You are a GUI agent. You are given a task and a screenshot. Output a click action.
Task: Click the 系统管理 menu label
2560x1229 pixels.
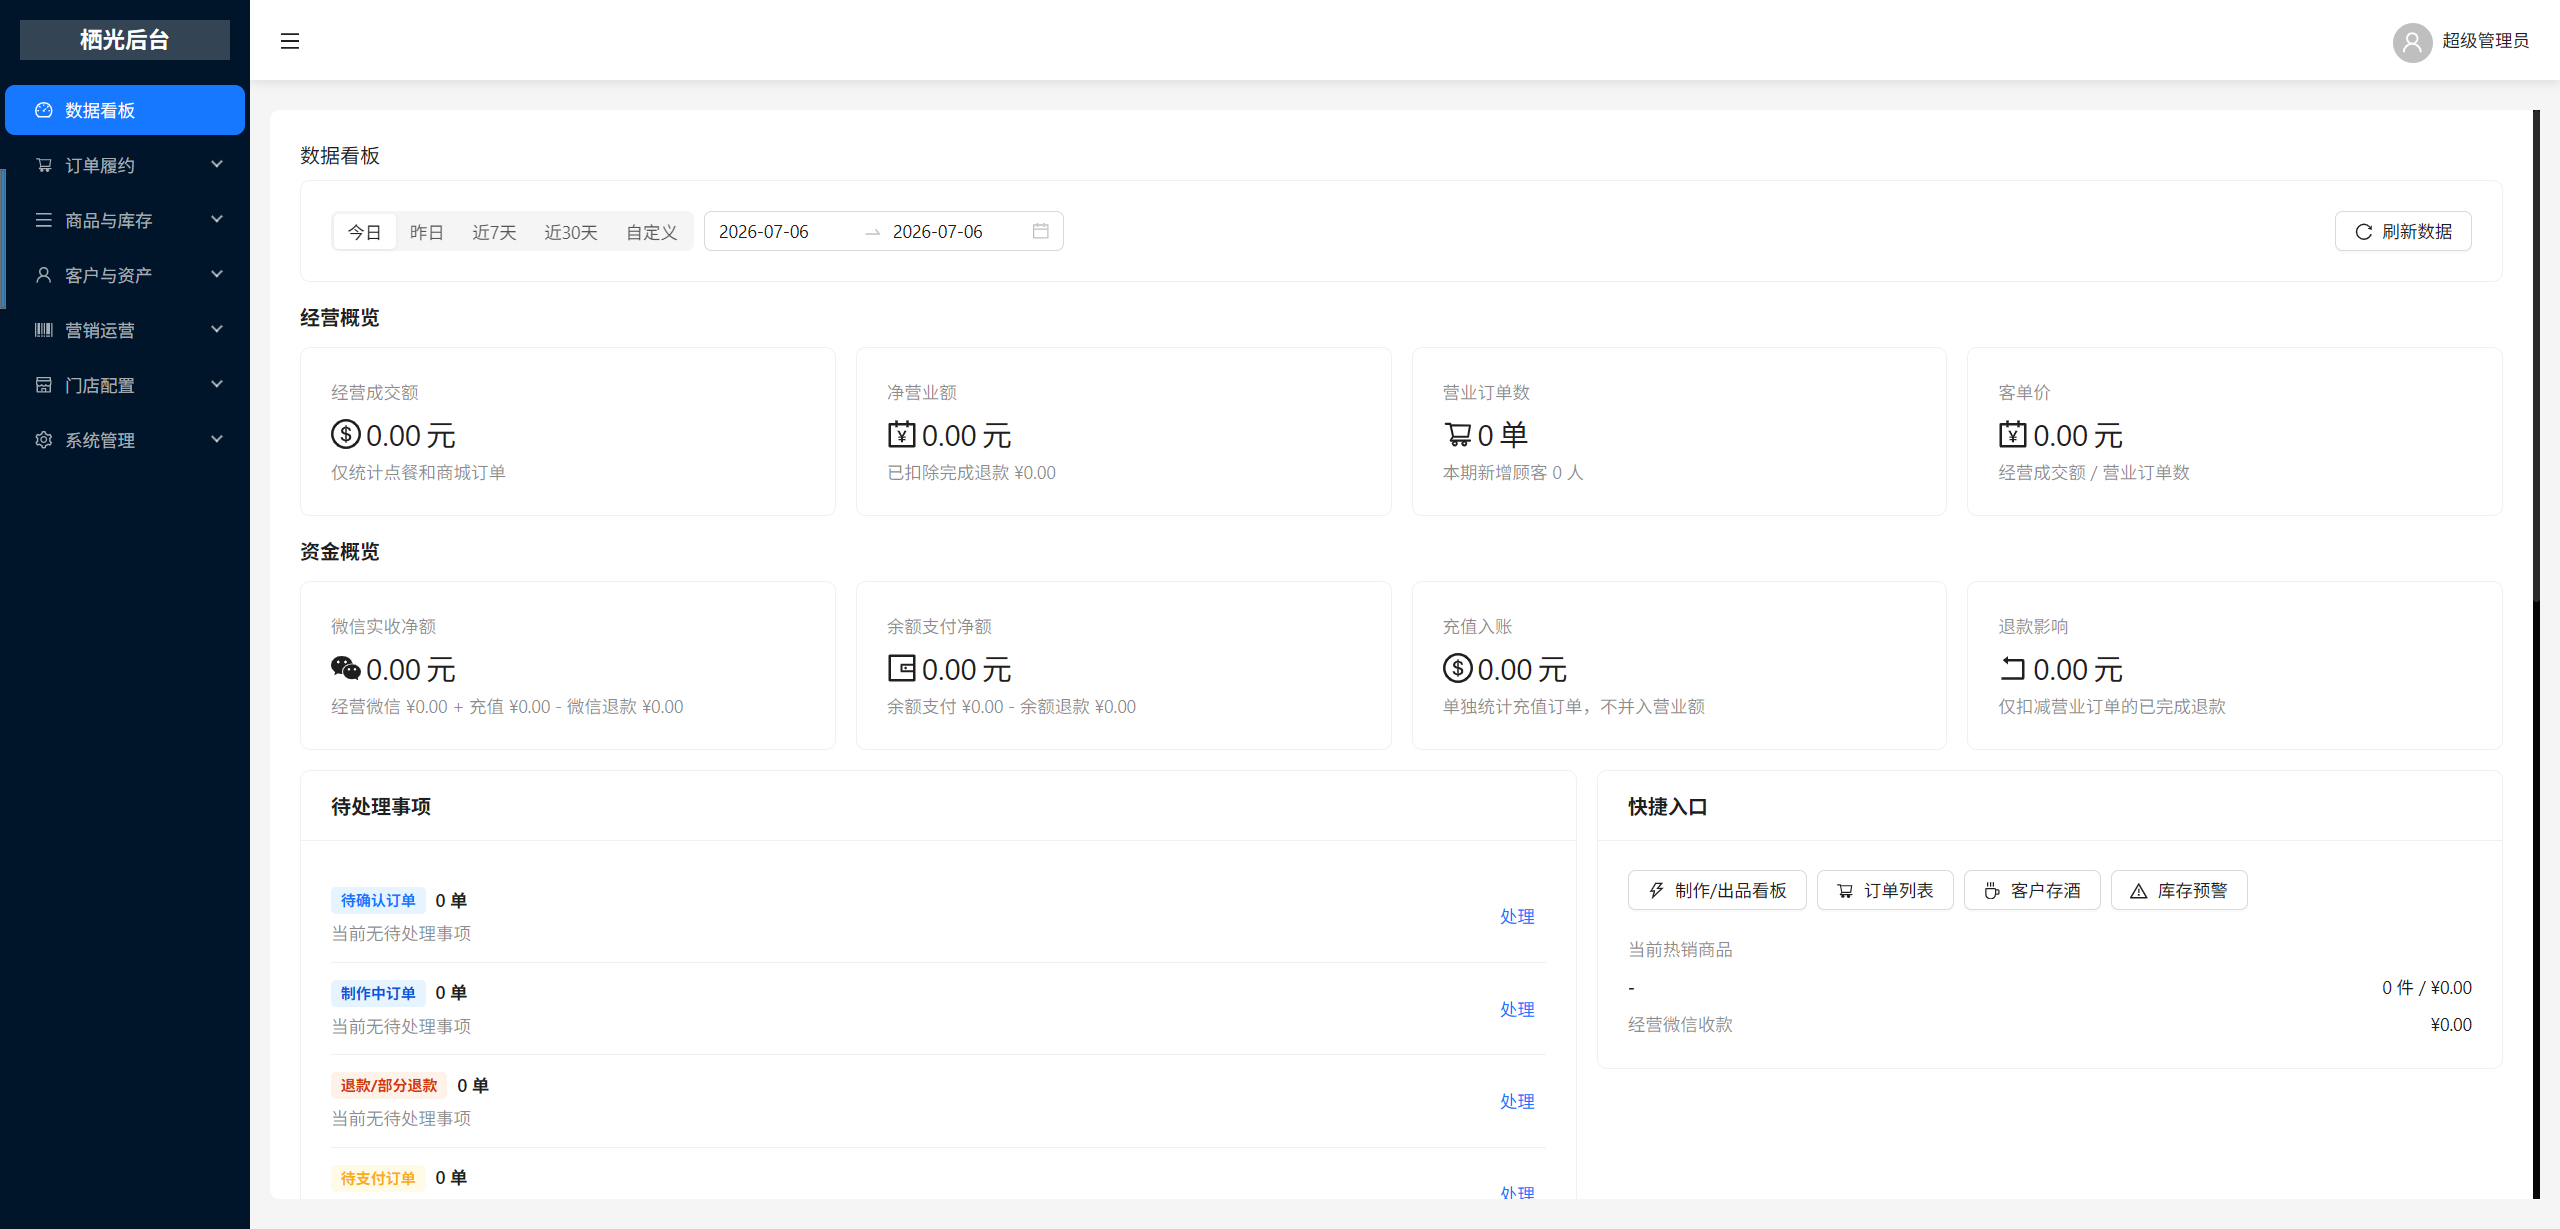tap(100, 441)
